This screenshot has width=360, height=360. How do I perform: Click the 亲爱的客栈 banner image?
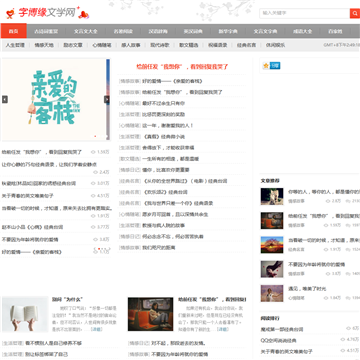(54, 99)
